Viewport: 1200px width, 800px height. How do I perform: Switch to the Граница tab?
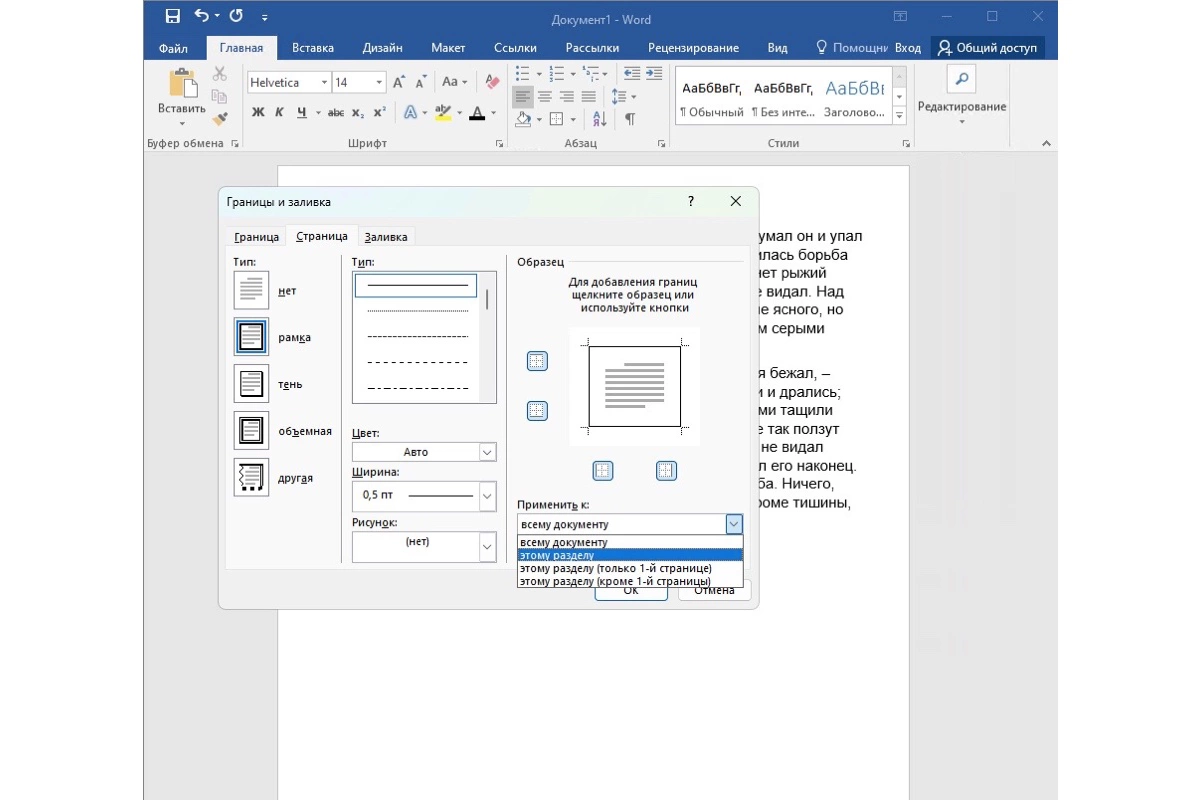click(256, 237)
